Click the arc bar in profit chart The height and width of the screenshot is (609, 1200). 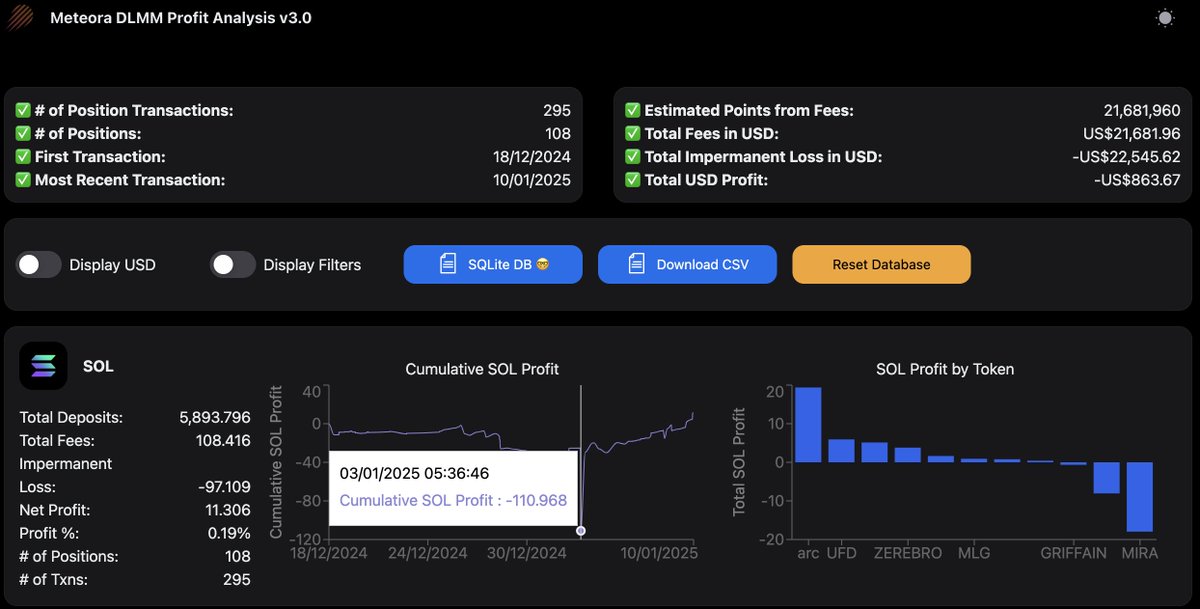click(808, 425)
